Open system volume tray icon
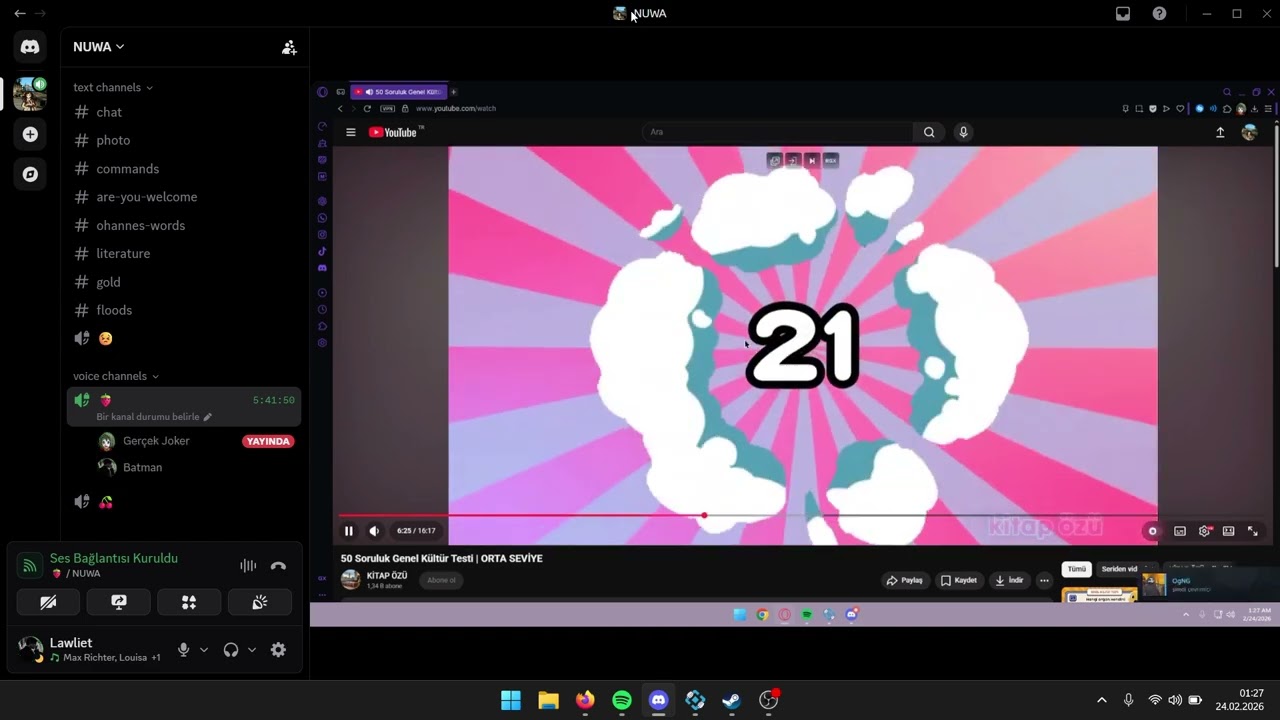Image resolution: width=1280 pixels, height=720 pixels. [1175, 700]
